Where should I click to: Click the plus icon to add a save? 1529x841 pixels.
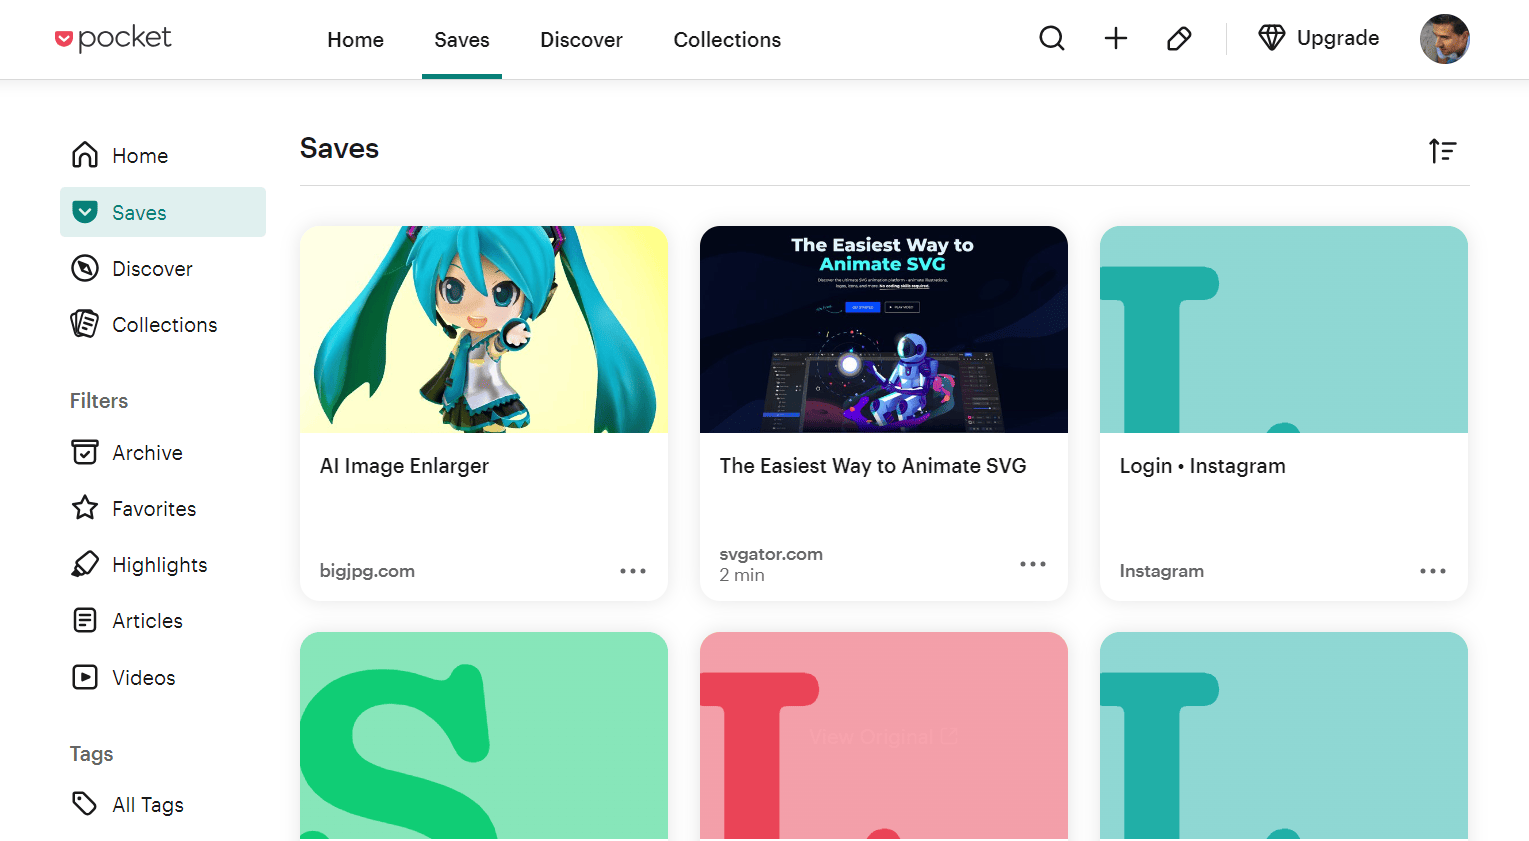coord(1115,39)
